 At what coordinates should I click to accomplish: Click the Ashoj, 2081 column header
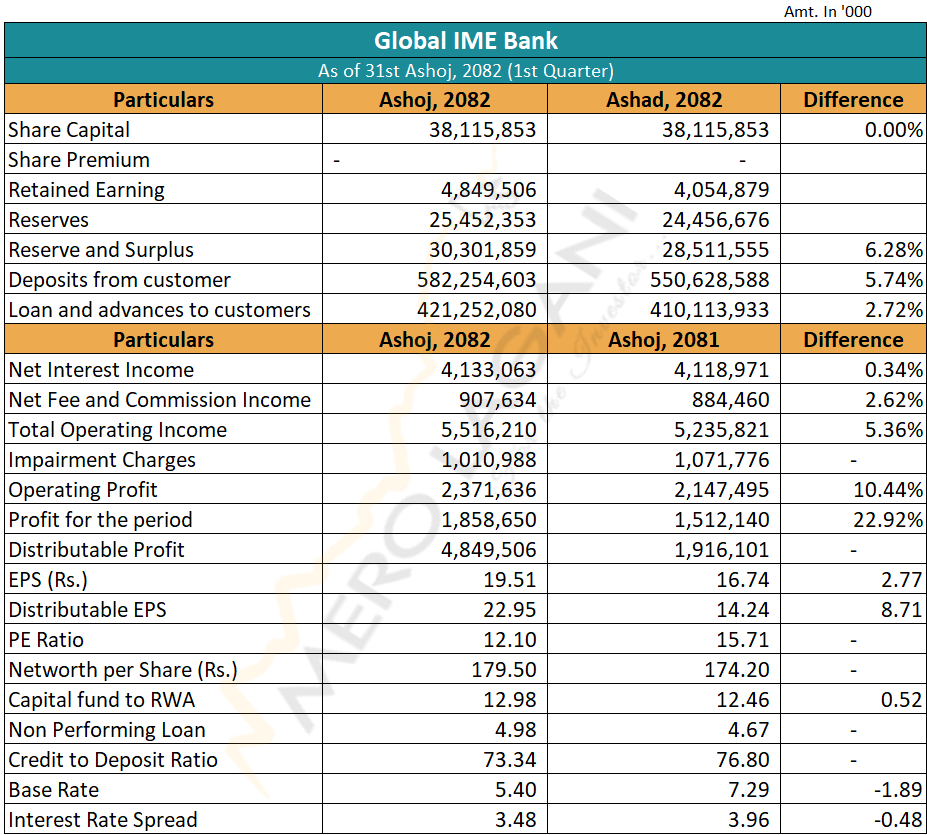click(x=663, y=340)
